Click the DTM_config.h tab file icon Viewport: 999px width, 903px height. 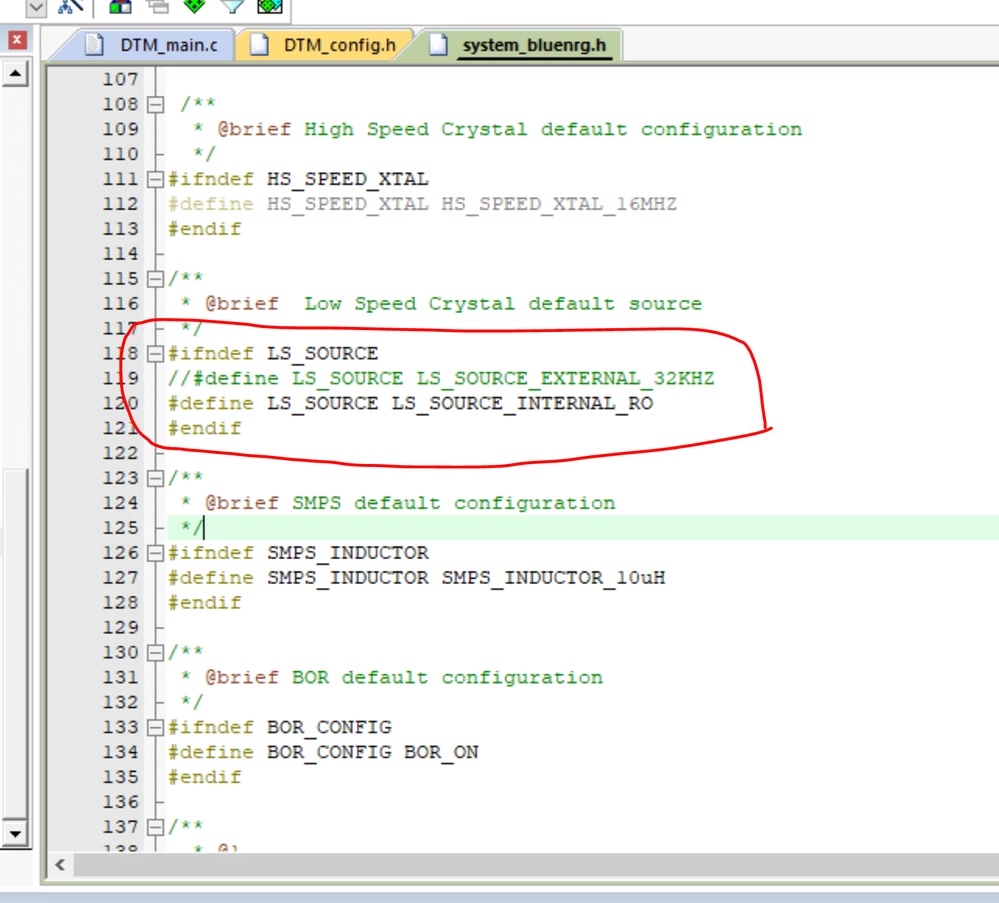(259, 45)
